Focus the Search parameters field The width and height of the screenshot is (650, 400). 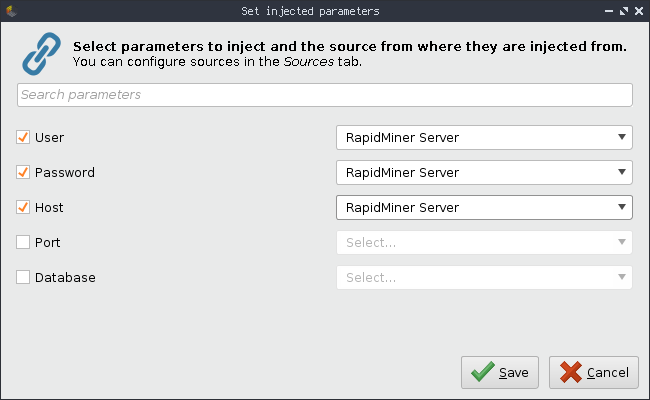pos(324,95)
